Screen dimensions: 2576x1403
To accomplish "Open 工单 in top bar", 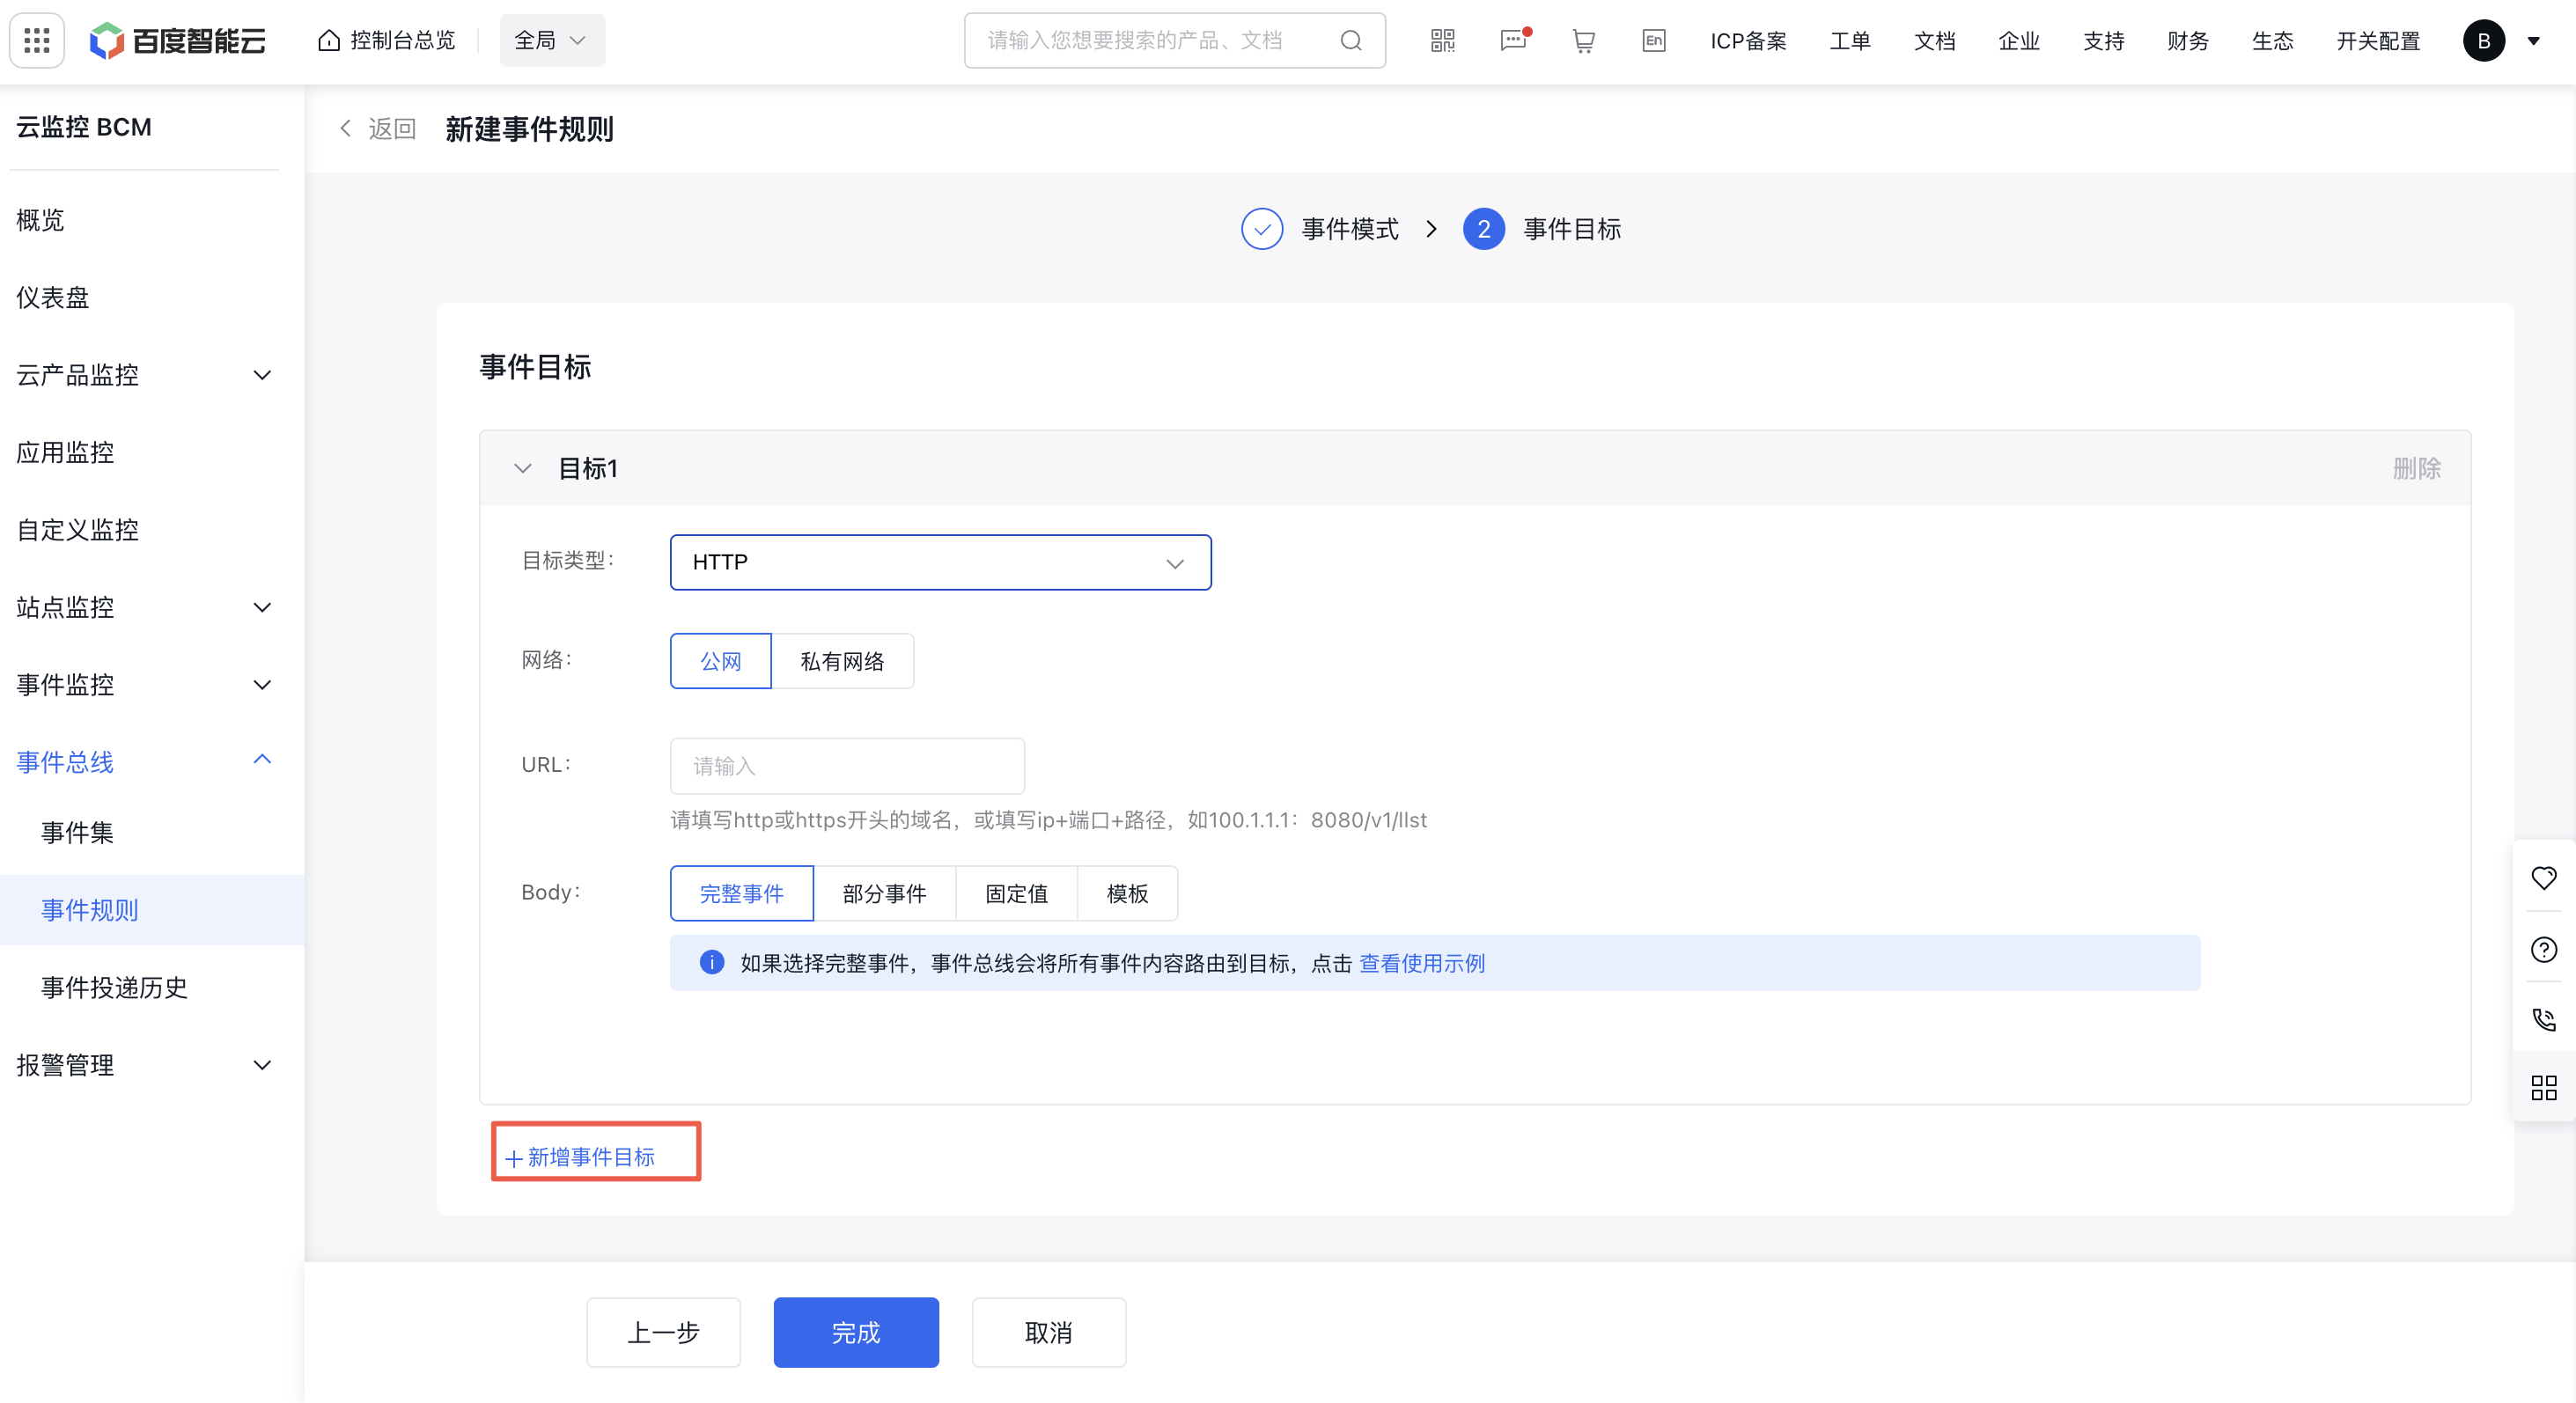I will click(x=1850, y=41).
